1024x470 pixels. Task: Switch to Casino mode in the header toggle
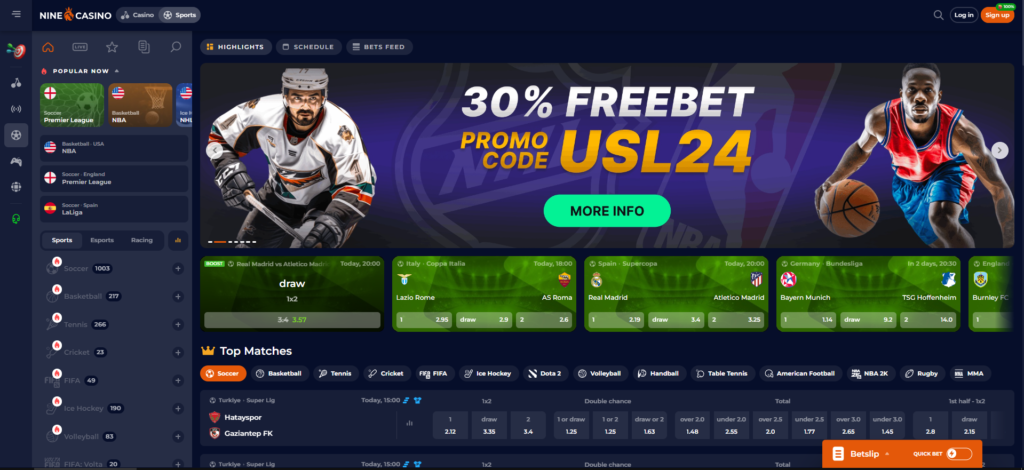coord(138,15)
